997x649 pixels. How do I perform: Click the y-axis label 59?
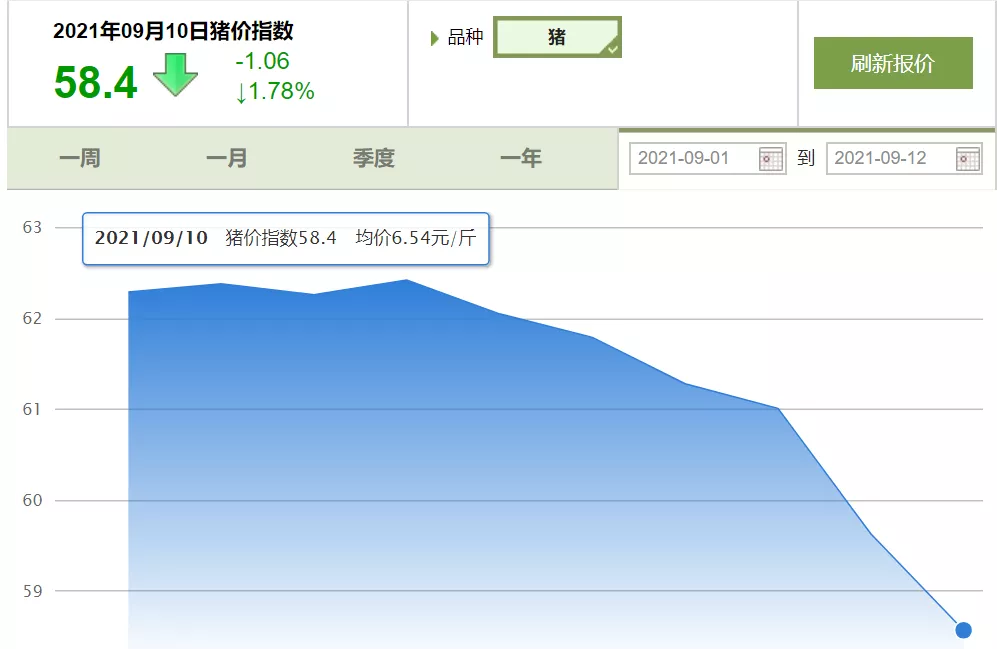[32, 591]
